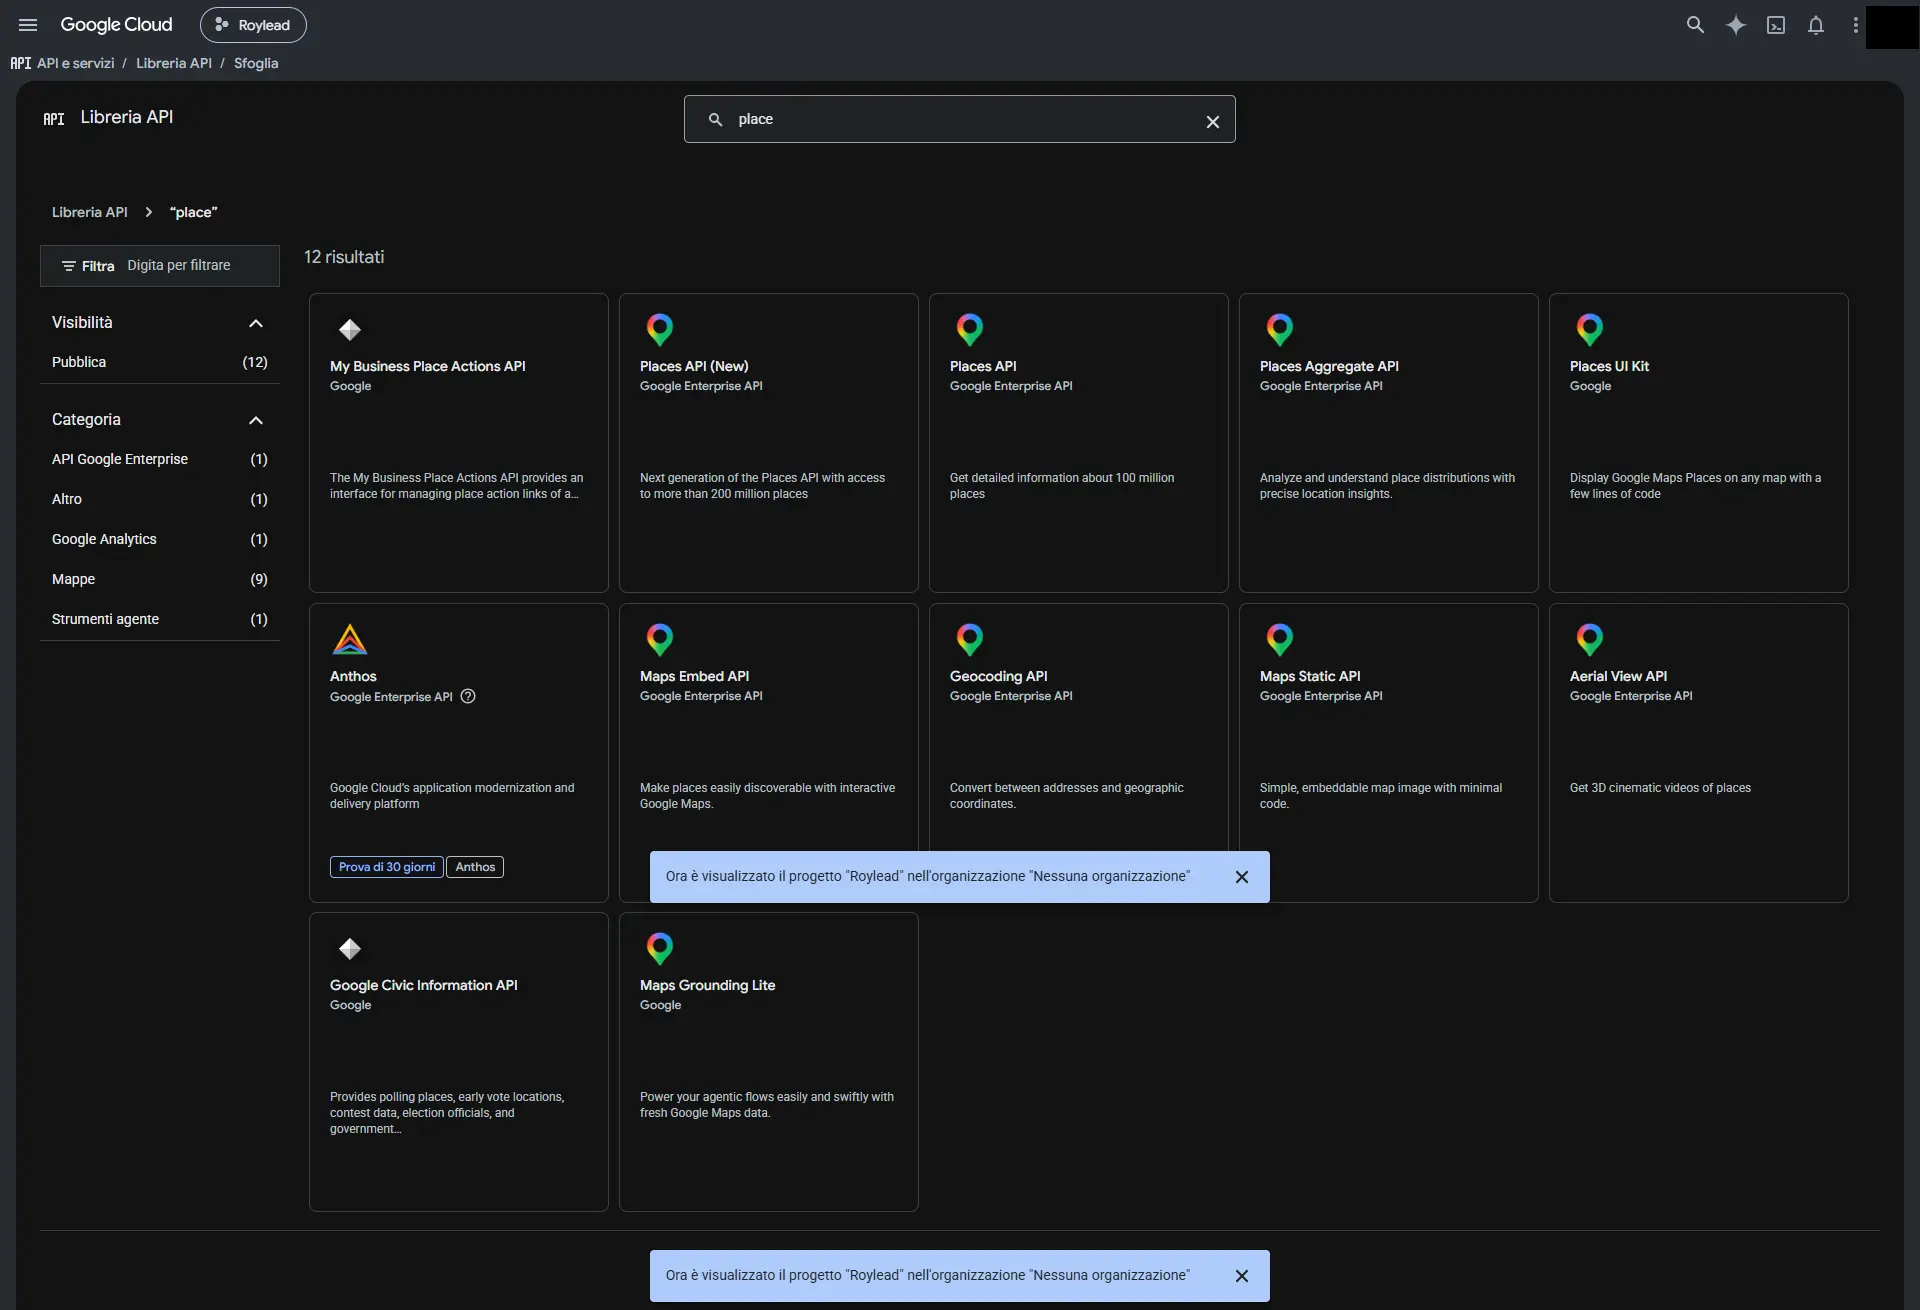Viewport: 1920px width, 1310px height.
Task: Open Maps Static API title
Action: point(1310,676)
